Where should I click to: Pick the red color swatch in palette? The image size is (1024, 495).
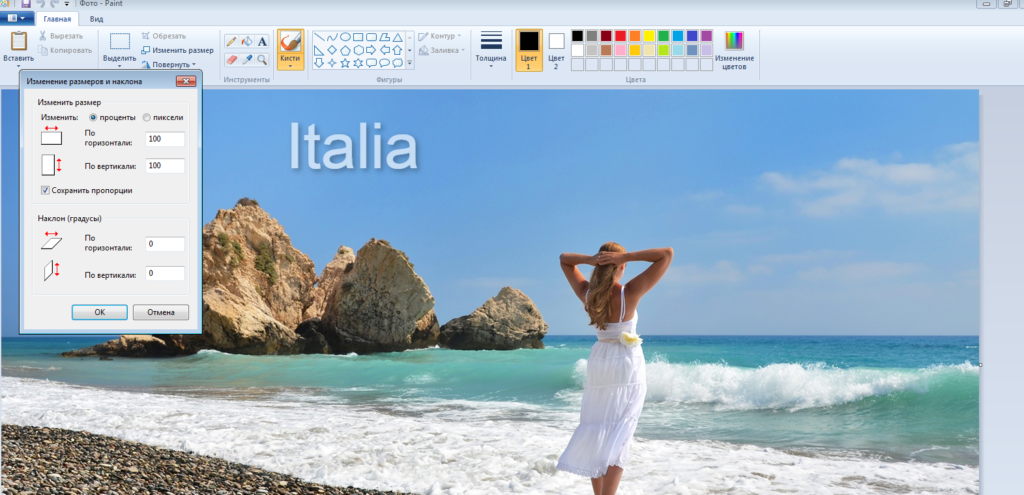[x=621, y=36]
